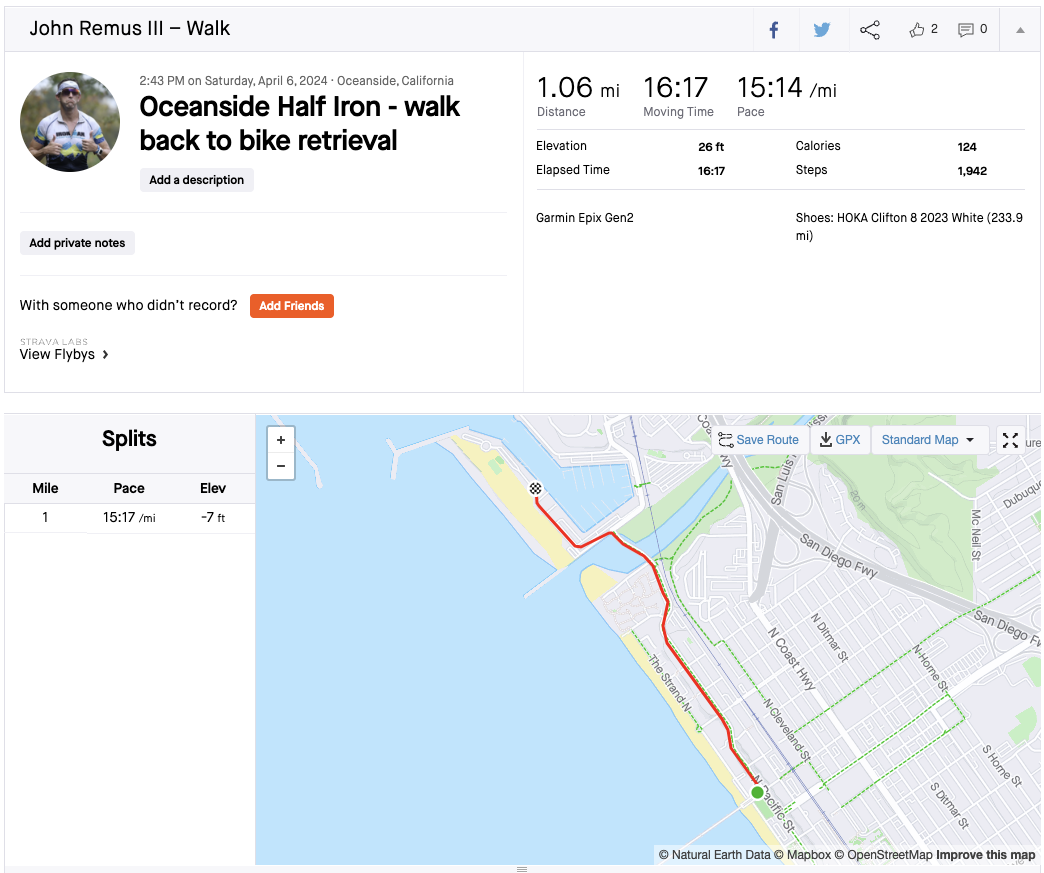Viewport: 1044px width, 873px height.
Task: Give kudos with thumbs-up icon
Action: [x=918, y=30]
